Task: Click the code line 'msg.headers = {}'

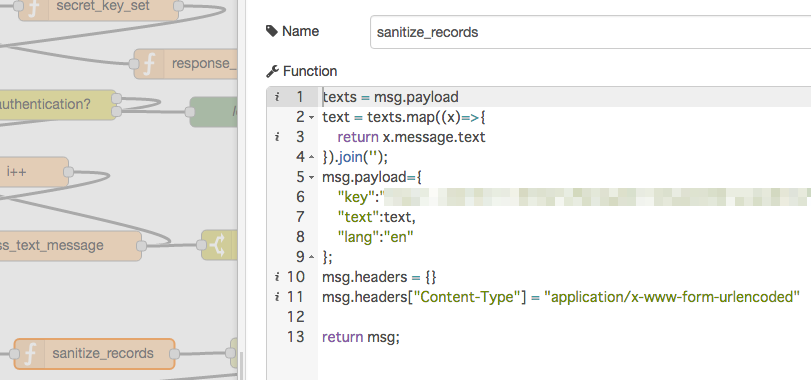Action: (x=379, y=277)
